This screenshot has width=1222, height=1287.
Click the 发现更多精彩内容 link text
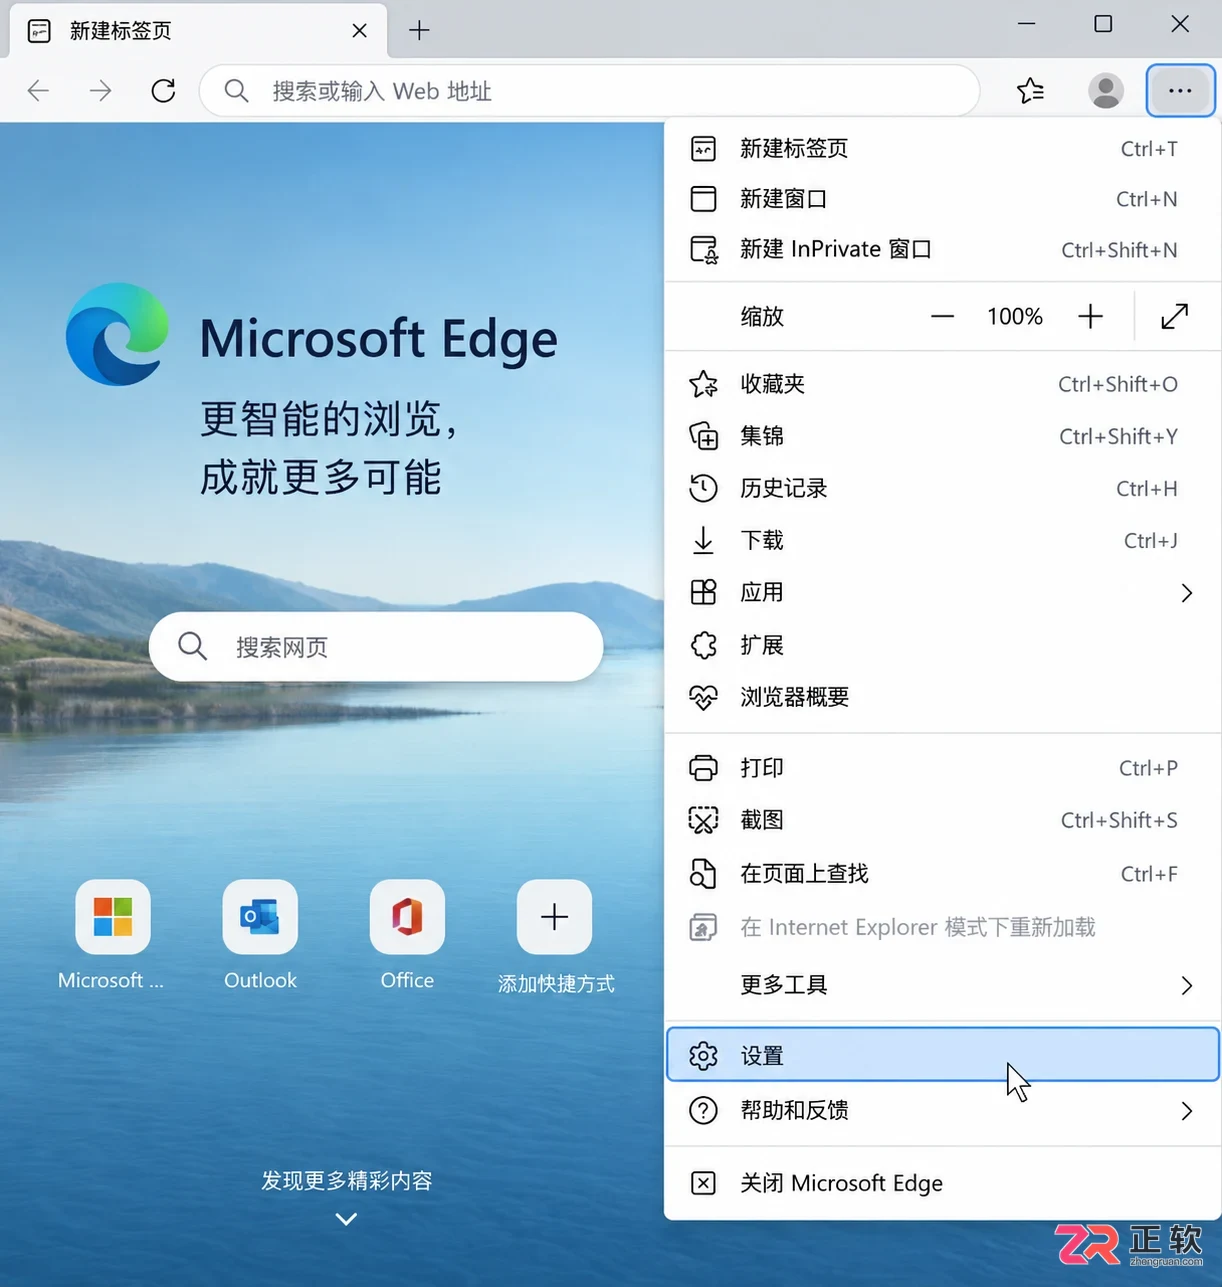347,1180
